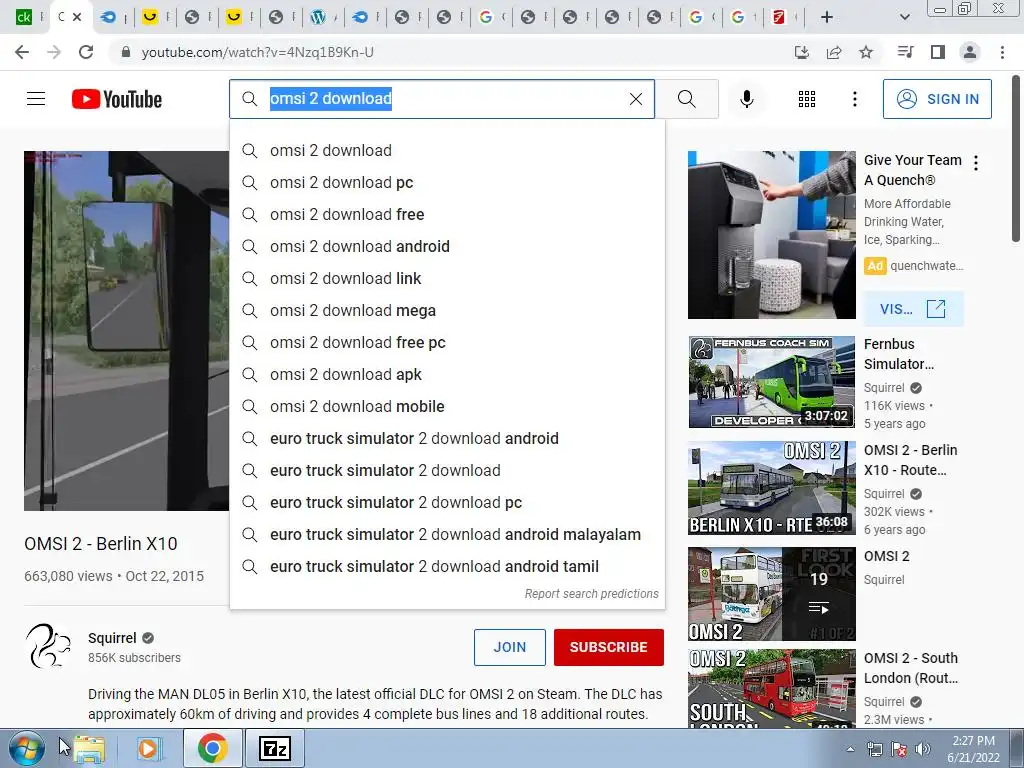The height and width of the screenshot is (768, 1024).
Task: Open the Quench water ad thumbnail
Action: click(771, 235)
